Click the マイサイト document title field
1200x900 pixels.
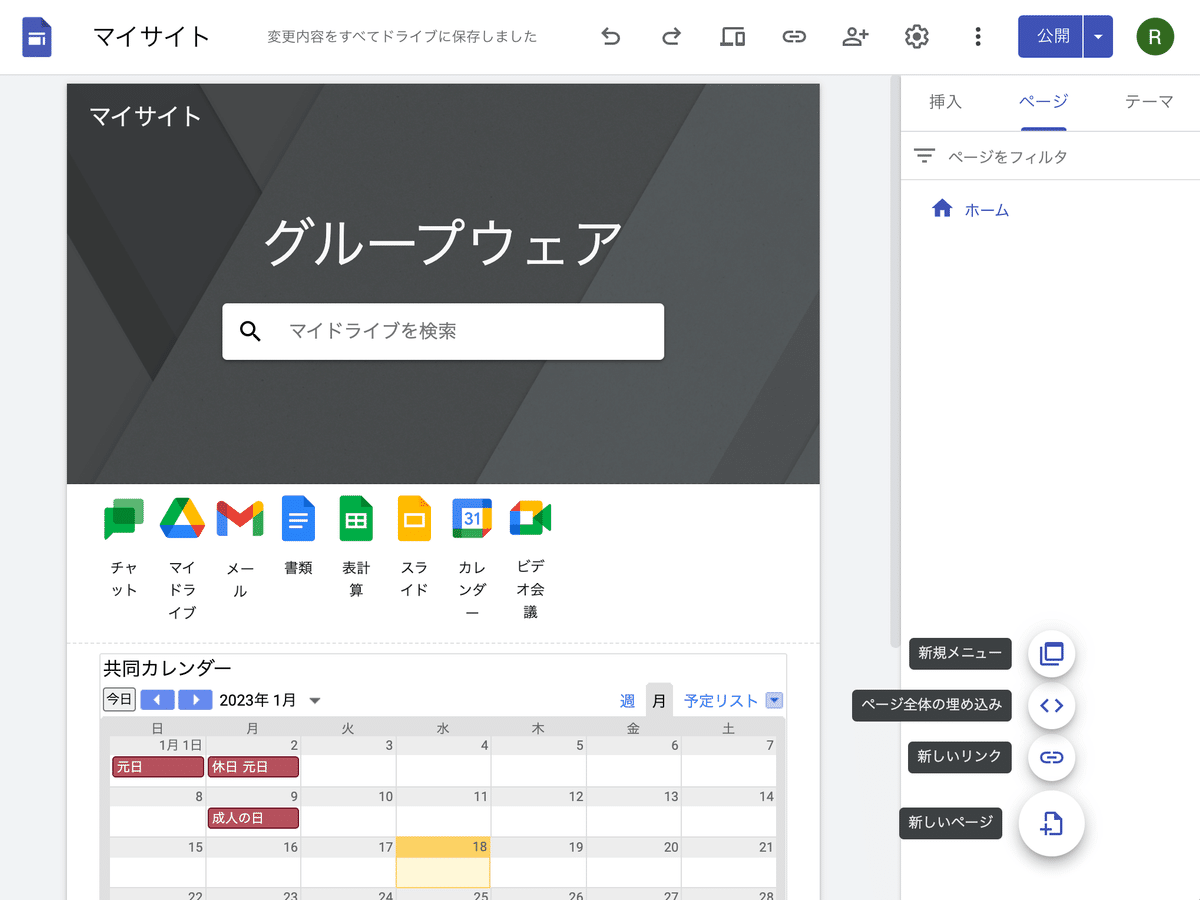coord(152,37)
